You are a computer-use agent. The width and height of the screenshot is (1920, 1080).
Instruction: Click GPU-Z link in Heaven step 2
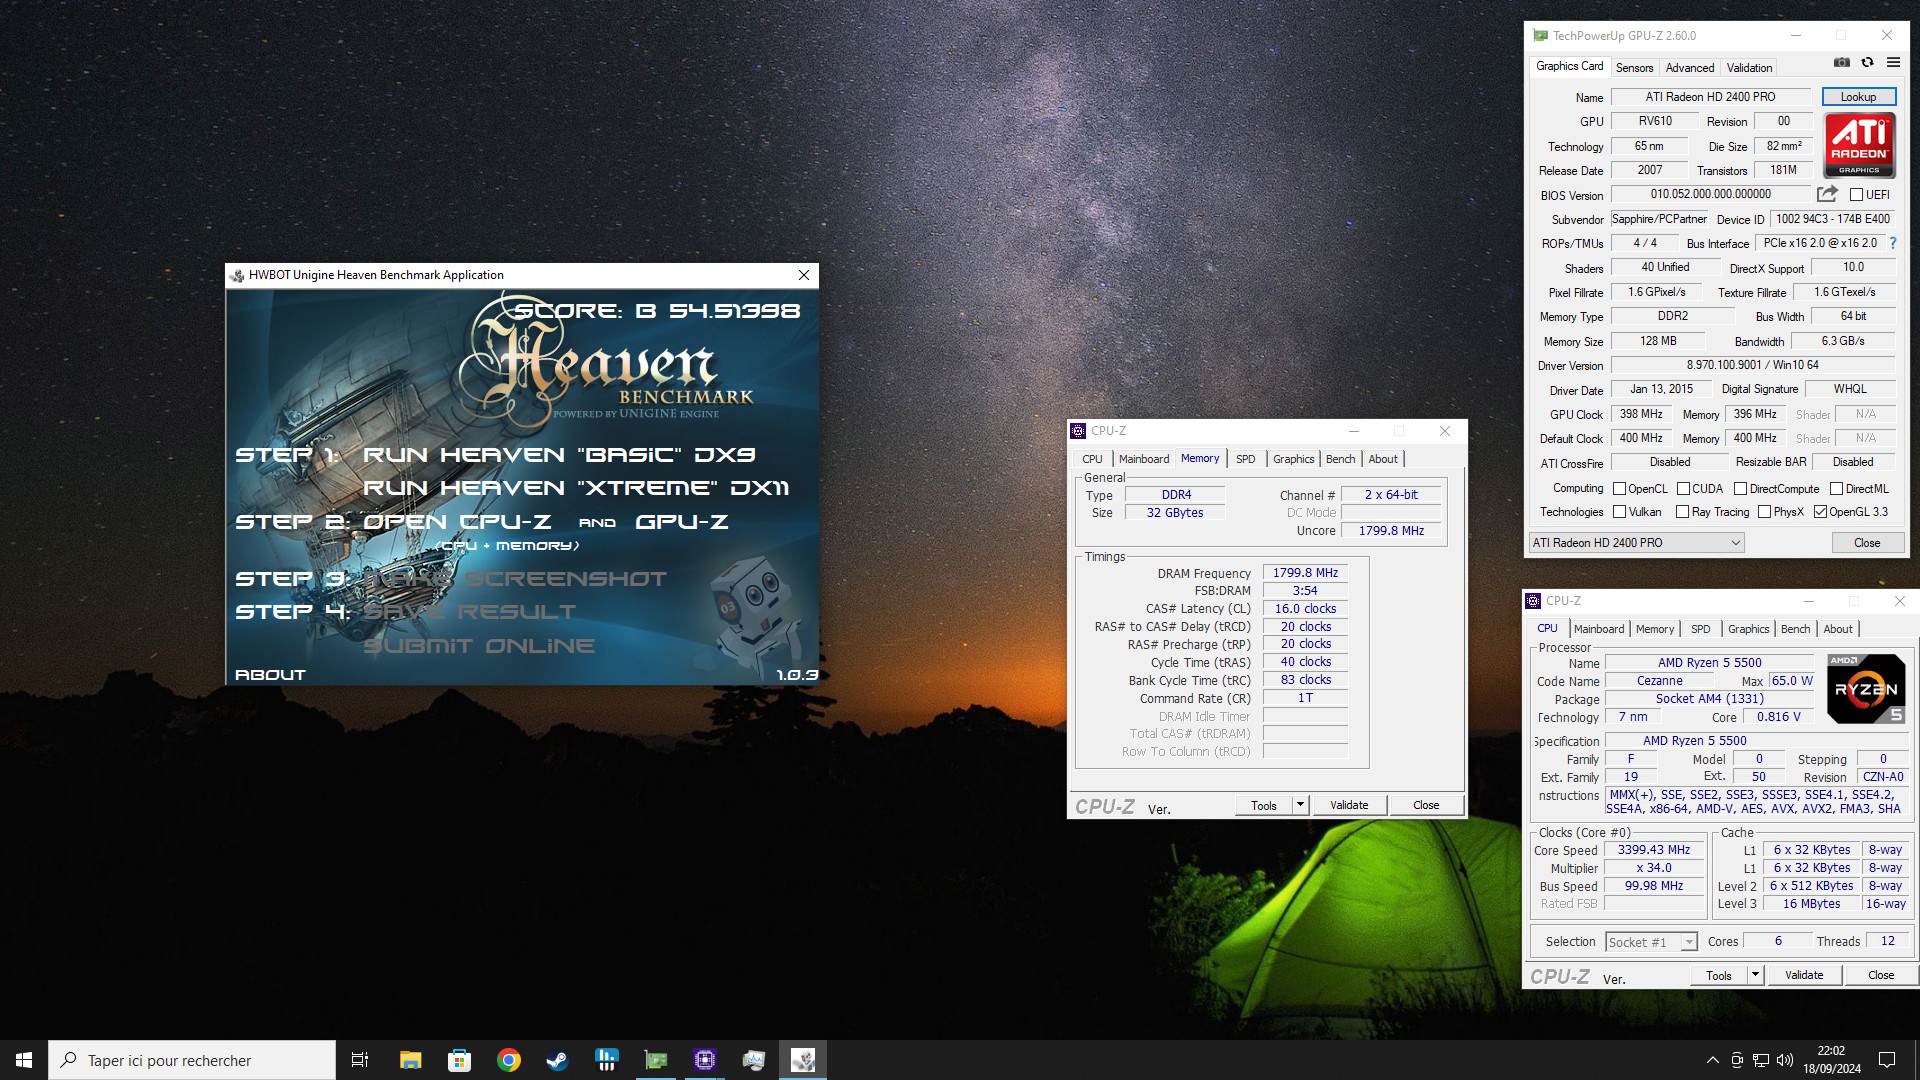click(x=681, y=522)
